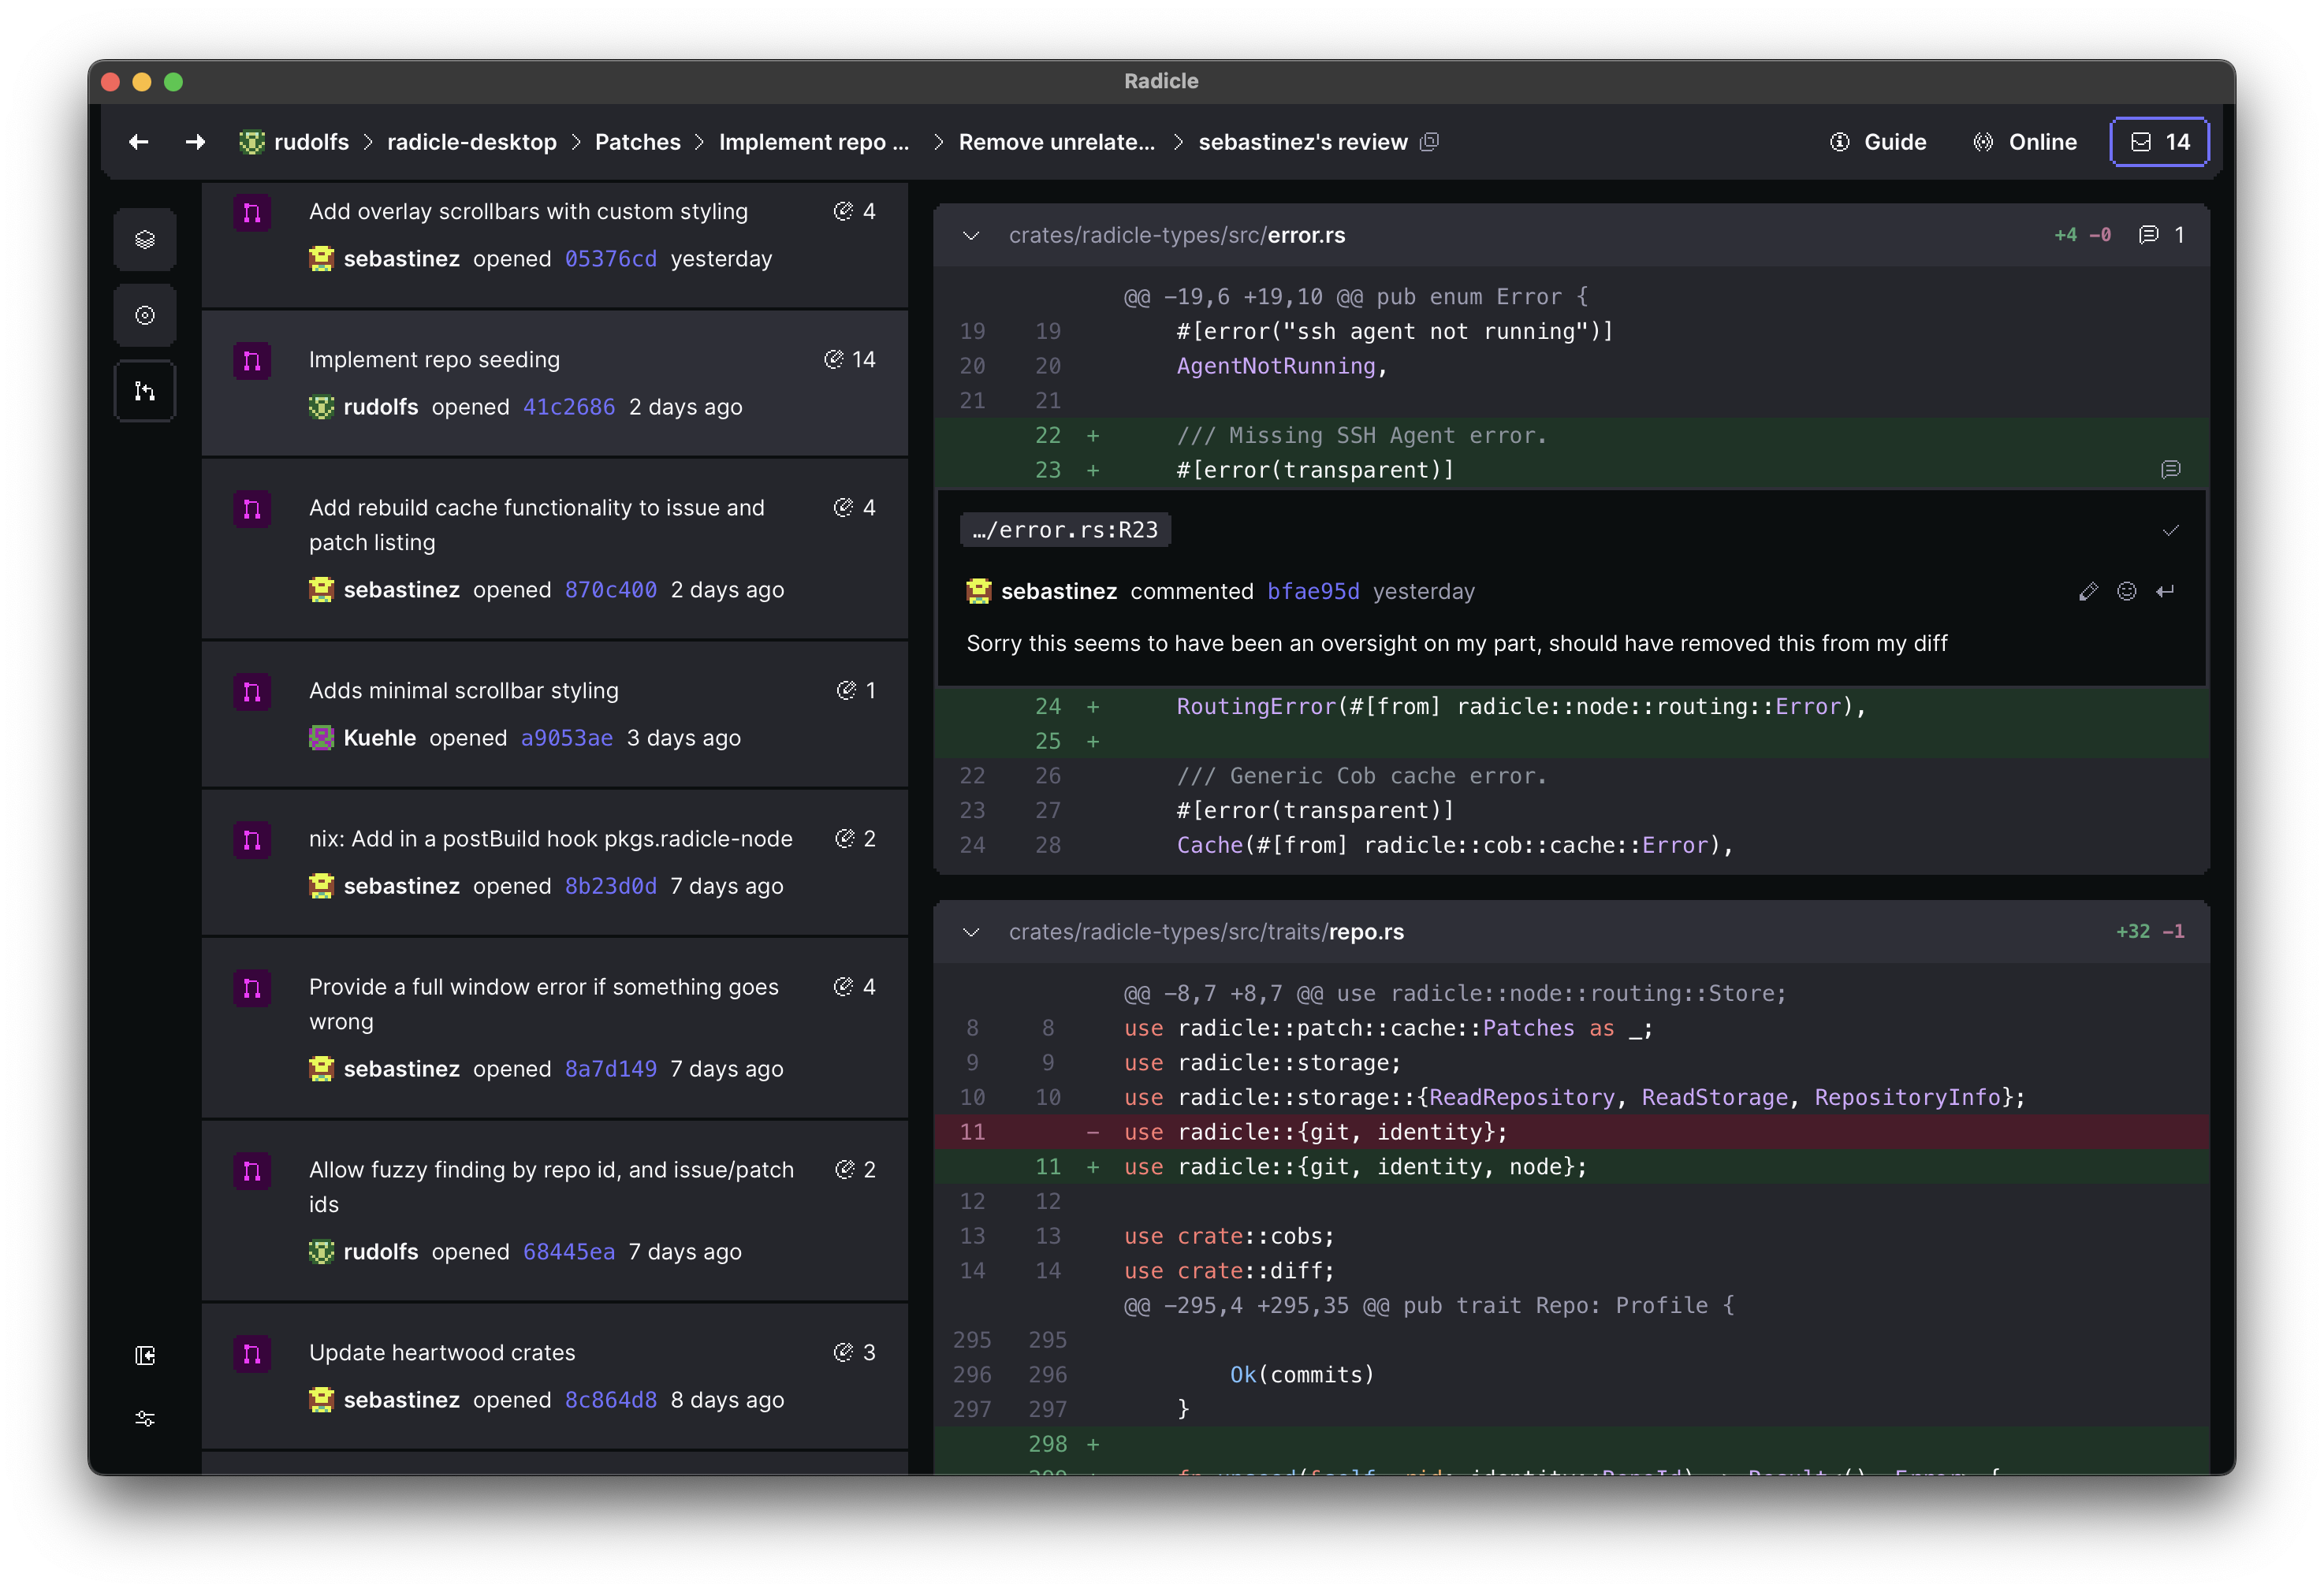Click hunk header '@@ −295,4 +295,35 @@'
This screenshot has width=2324, height=1592.
pos(1429,1305)
